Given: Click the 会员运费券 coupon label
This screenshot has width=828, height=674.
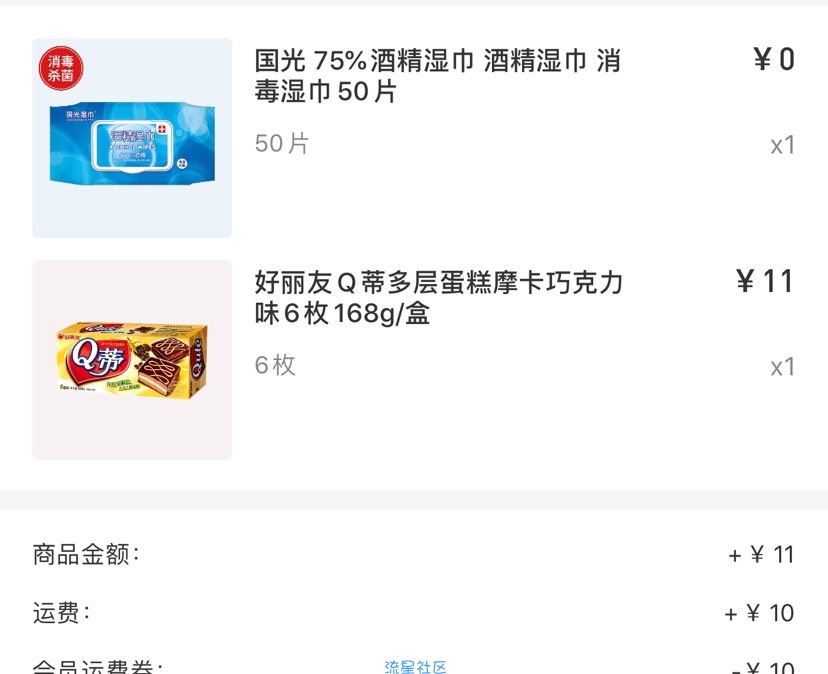Looking at the screenshot, I should point(98,667).
